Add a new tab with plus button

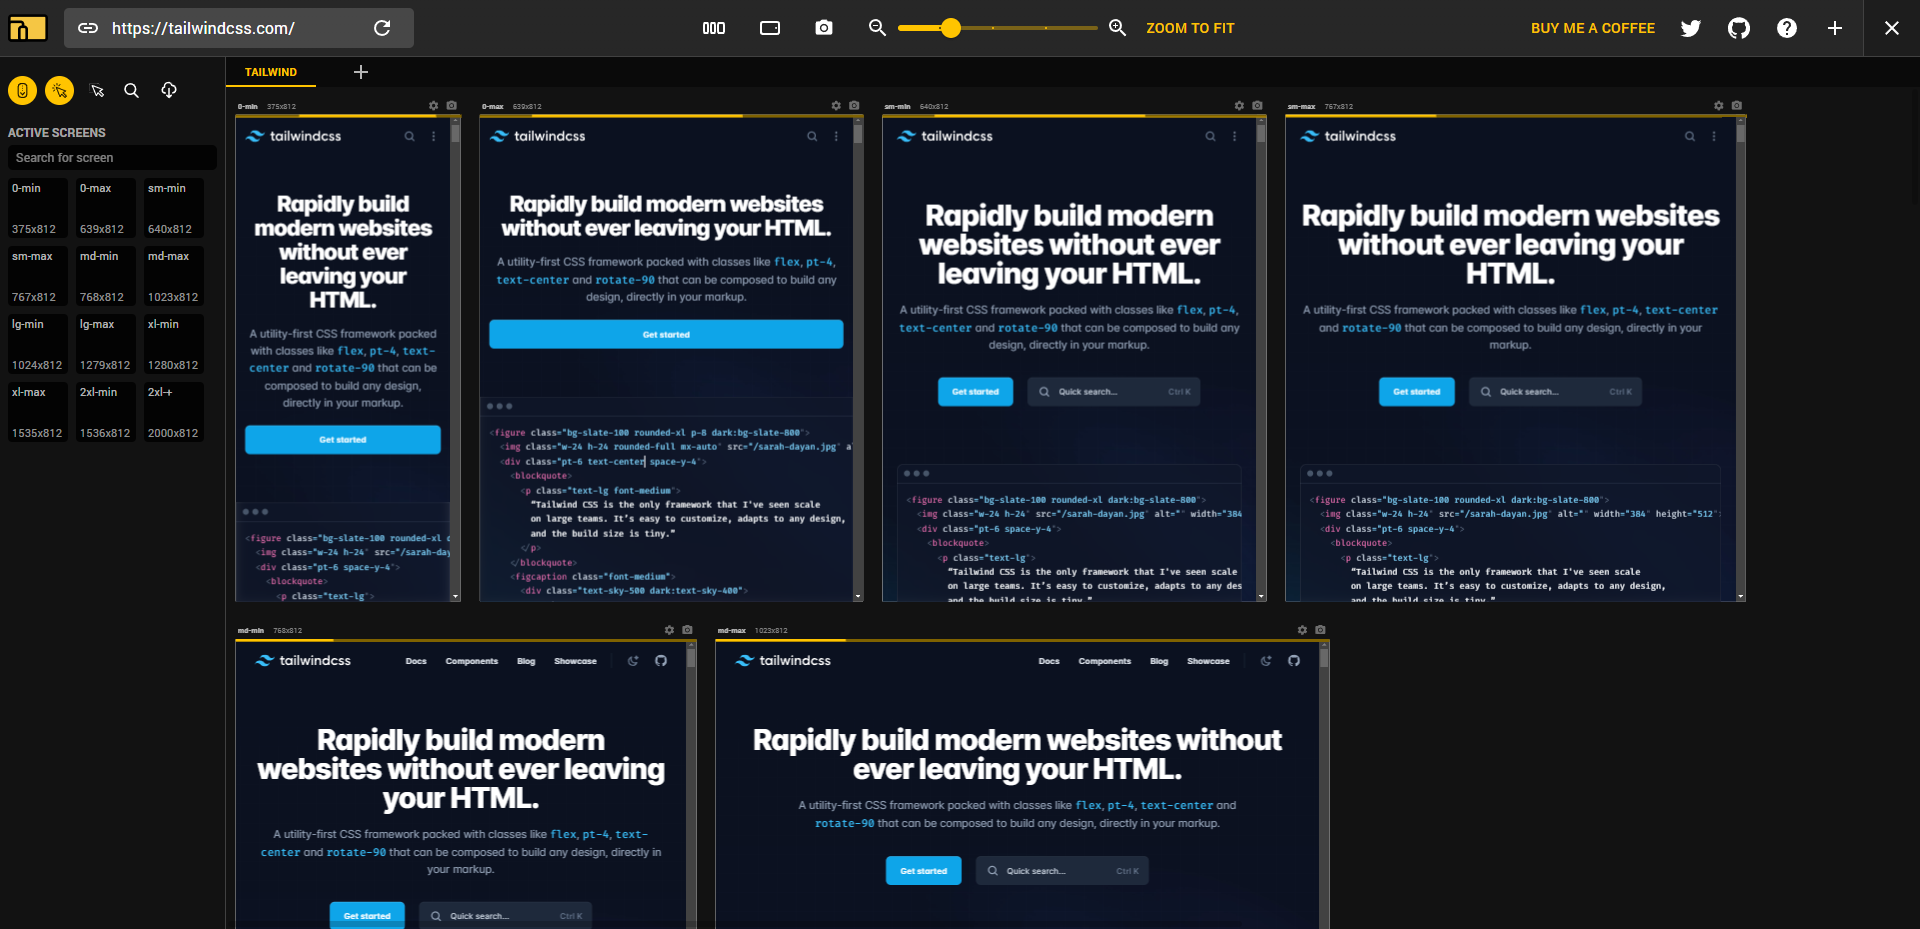361,72
